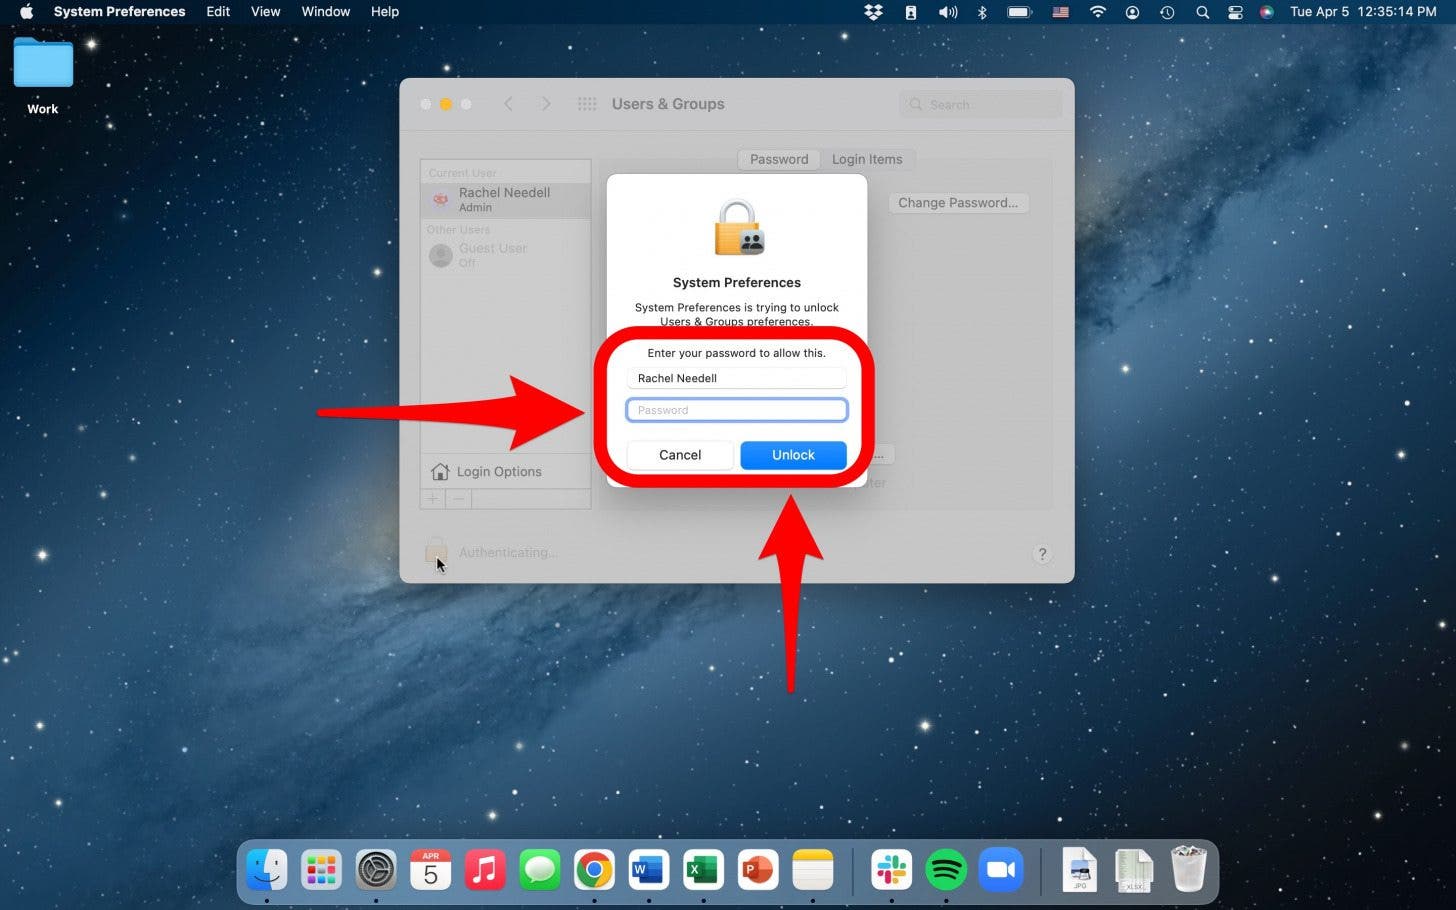1456x910 pixels.
Task: Open Control Center in menu bar
Action: tap(1235, 12)
